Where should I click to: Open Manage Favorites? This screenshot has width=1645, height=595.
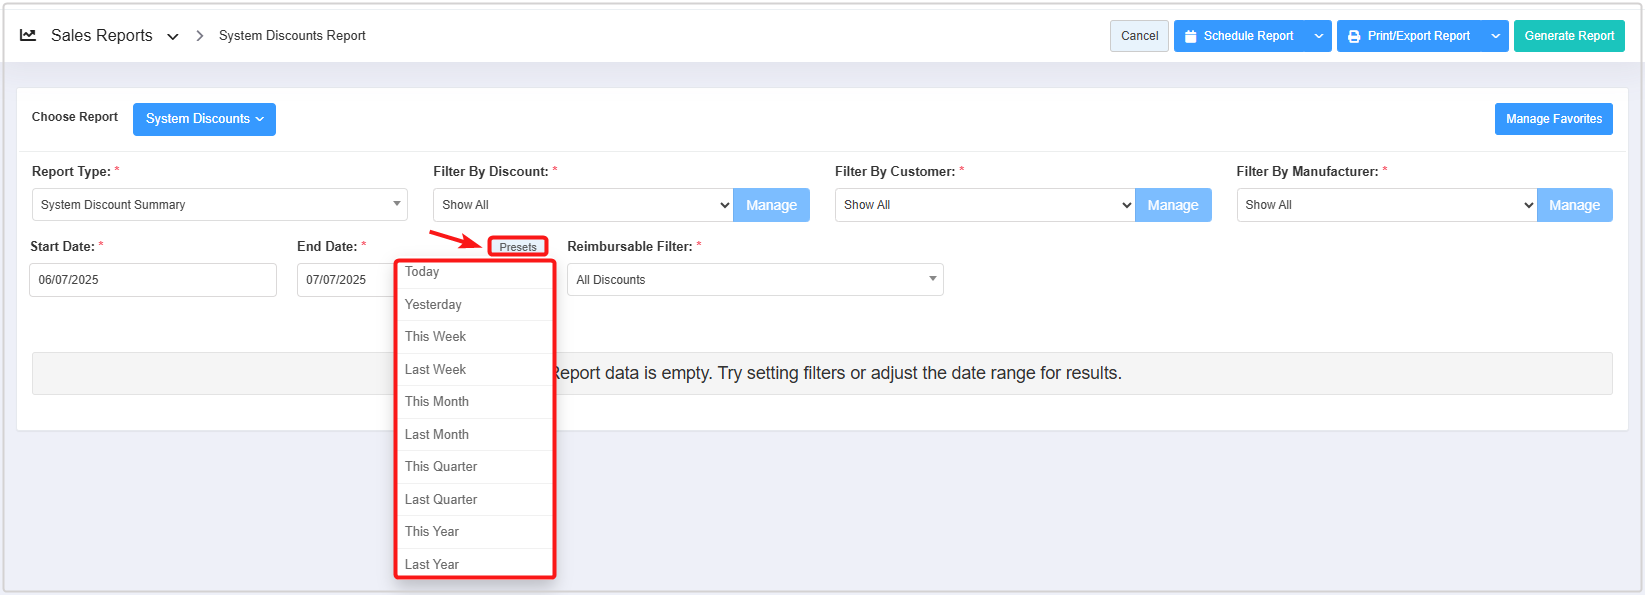point(1553,119)
